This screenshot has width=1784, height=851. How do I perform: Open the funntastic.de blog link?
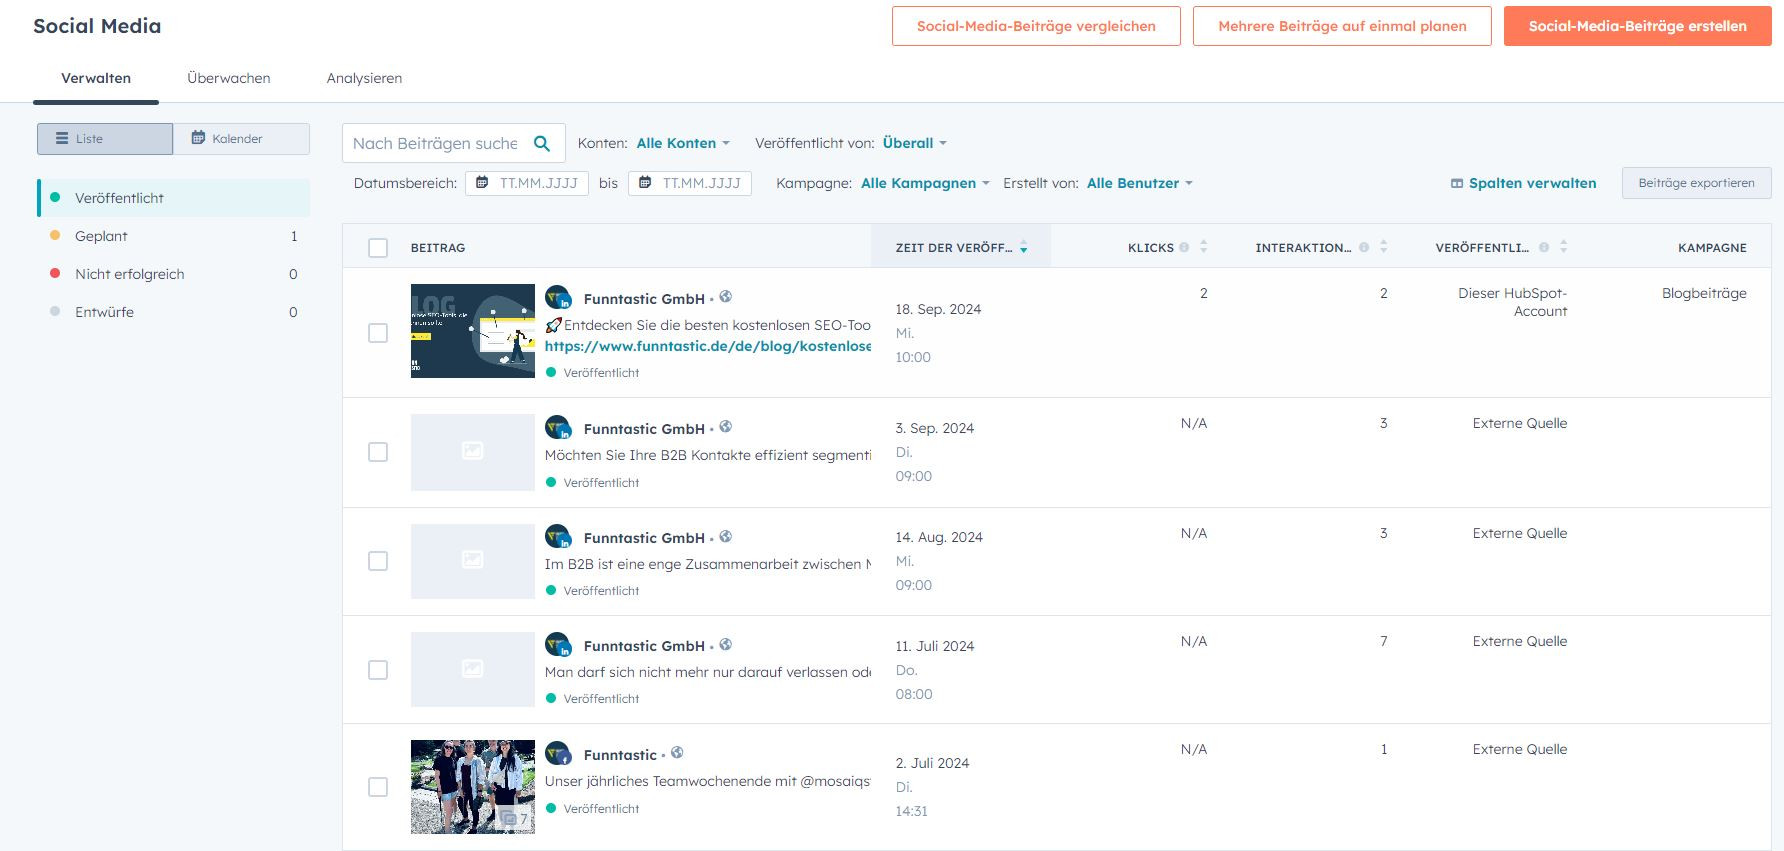click(x=707, y=346)
